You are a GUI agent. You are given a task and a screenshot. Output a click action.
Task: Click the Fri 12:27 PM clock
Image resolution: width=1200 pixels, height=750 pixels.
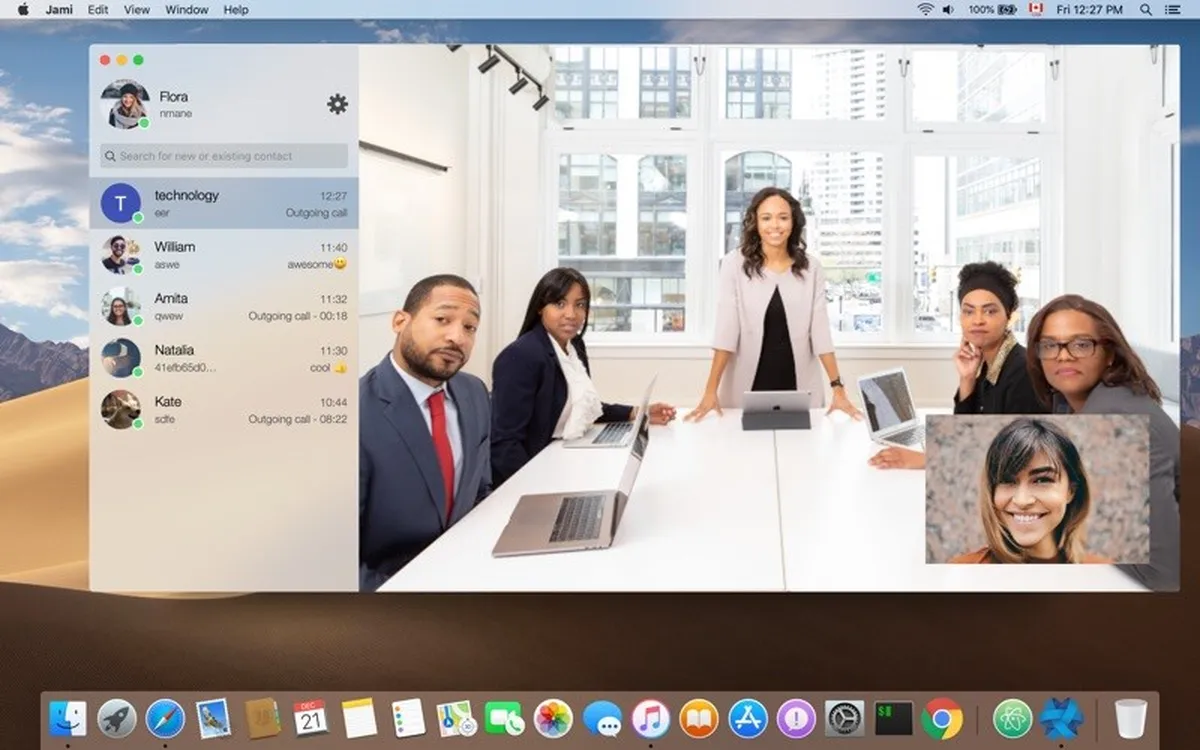coord(1092,9)
